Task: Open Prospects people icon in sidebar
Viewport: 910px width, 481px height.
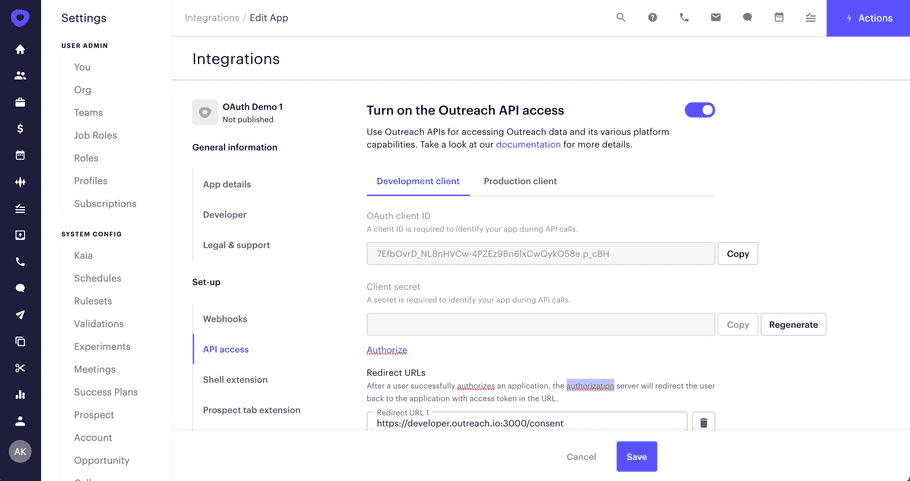Action: [20, 75]
